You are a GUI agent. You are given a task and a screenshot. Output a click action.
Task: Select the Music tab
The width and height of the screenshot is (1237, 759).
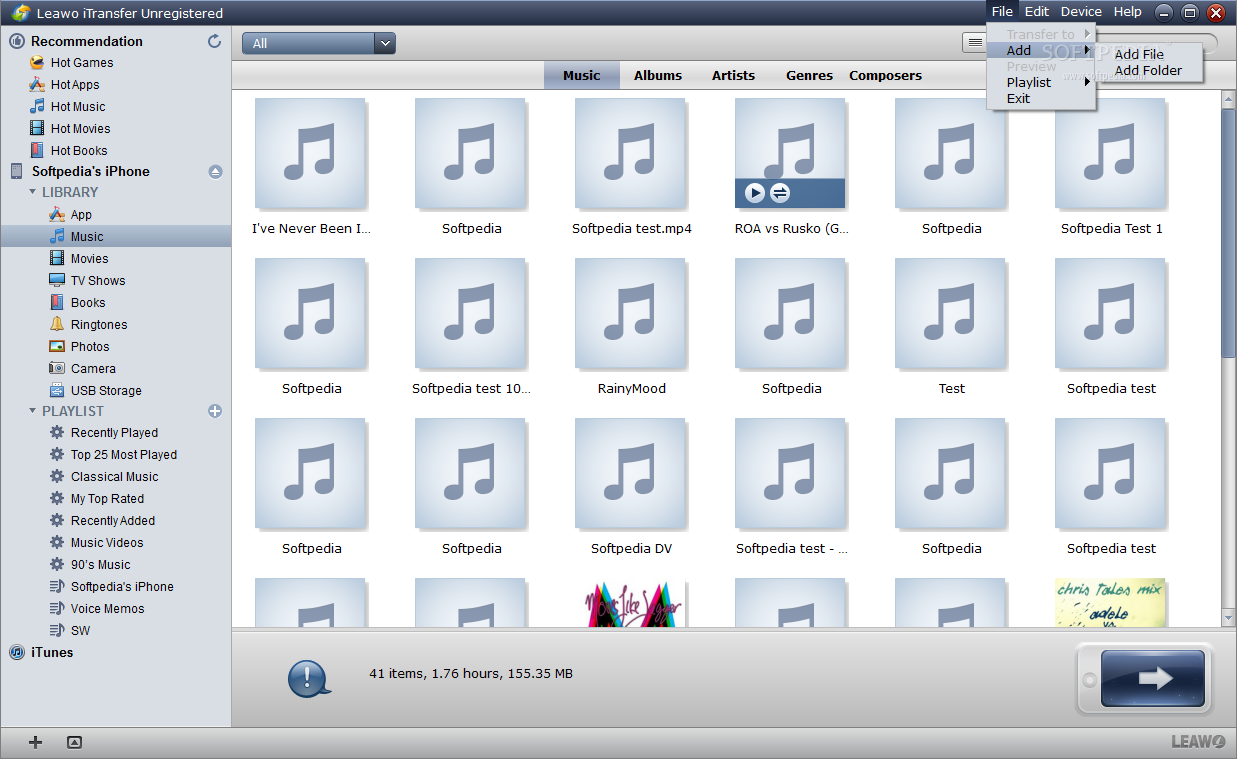582,75
